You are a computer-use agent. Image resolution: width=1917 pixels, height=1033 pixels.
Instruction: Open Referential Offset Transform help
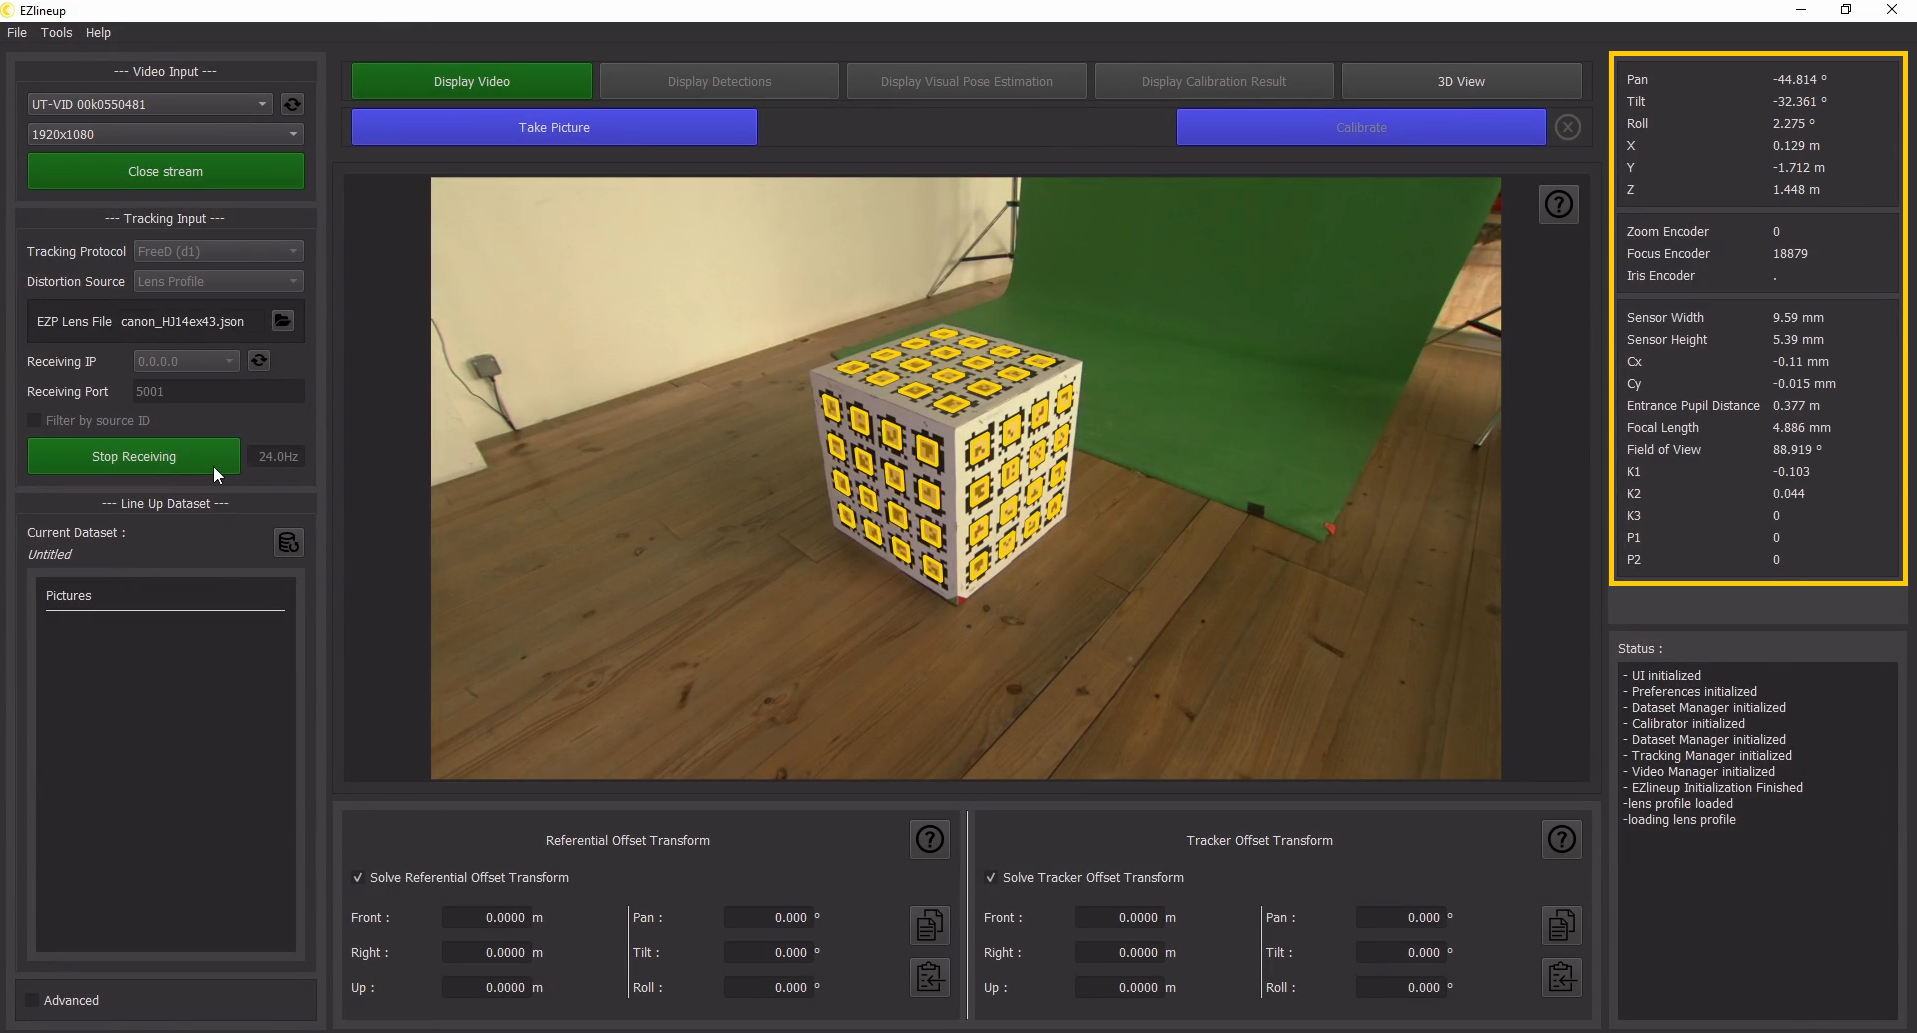coord(930,840)
